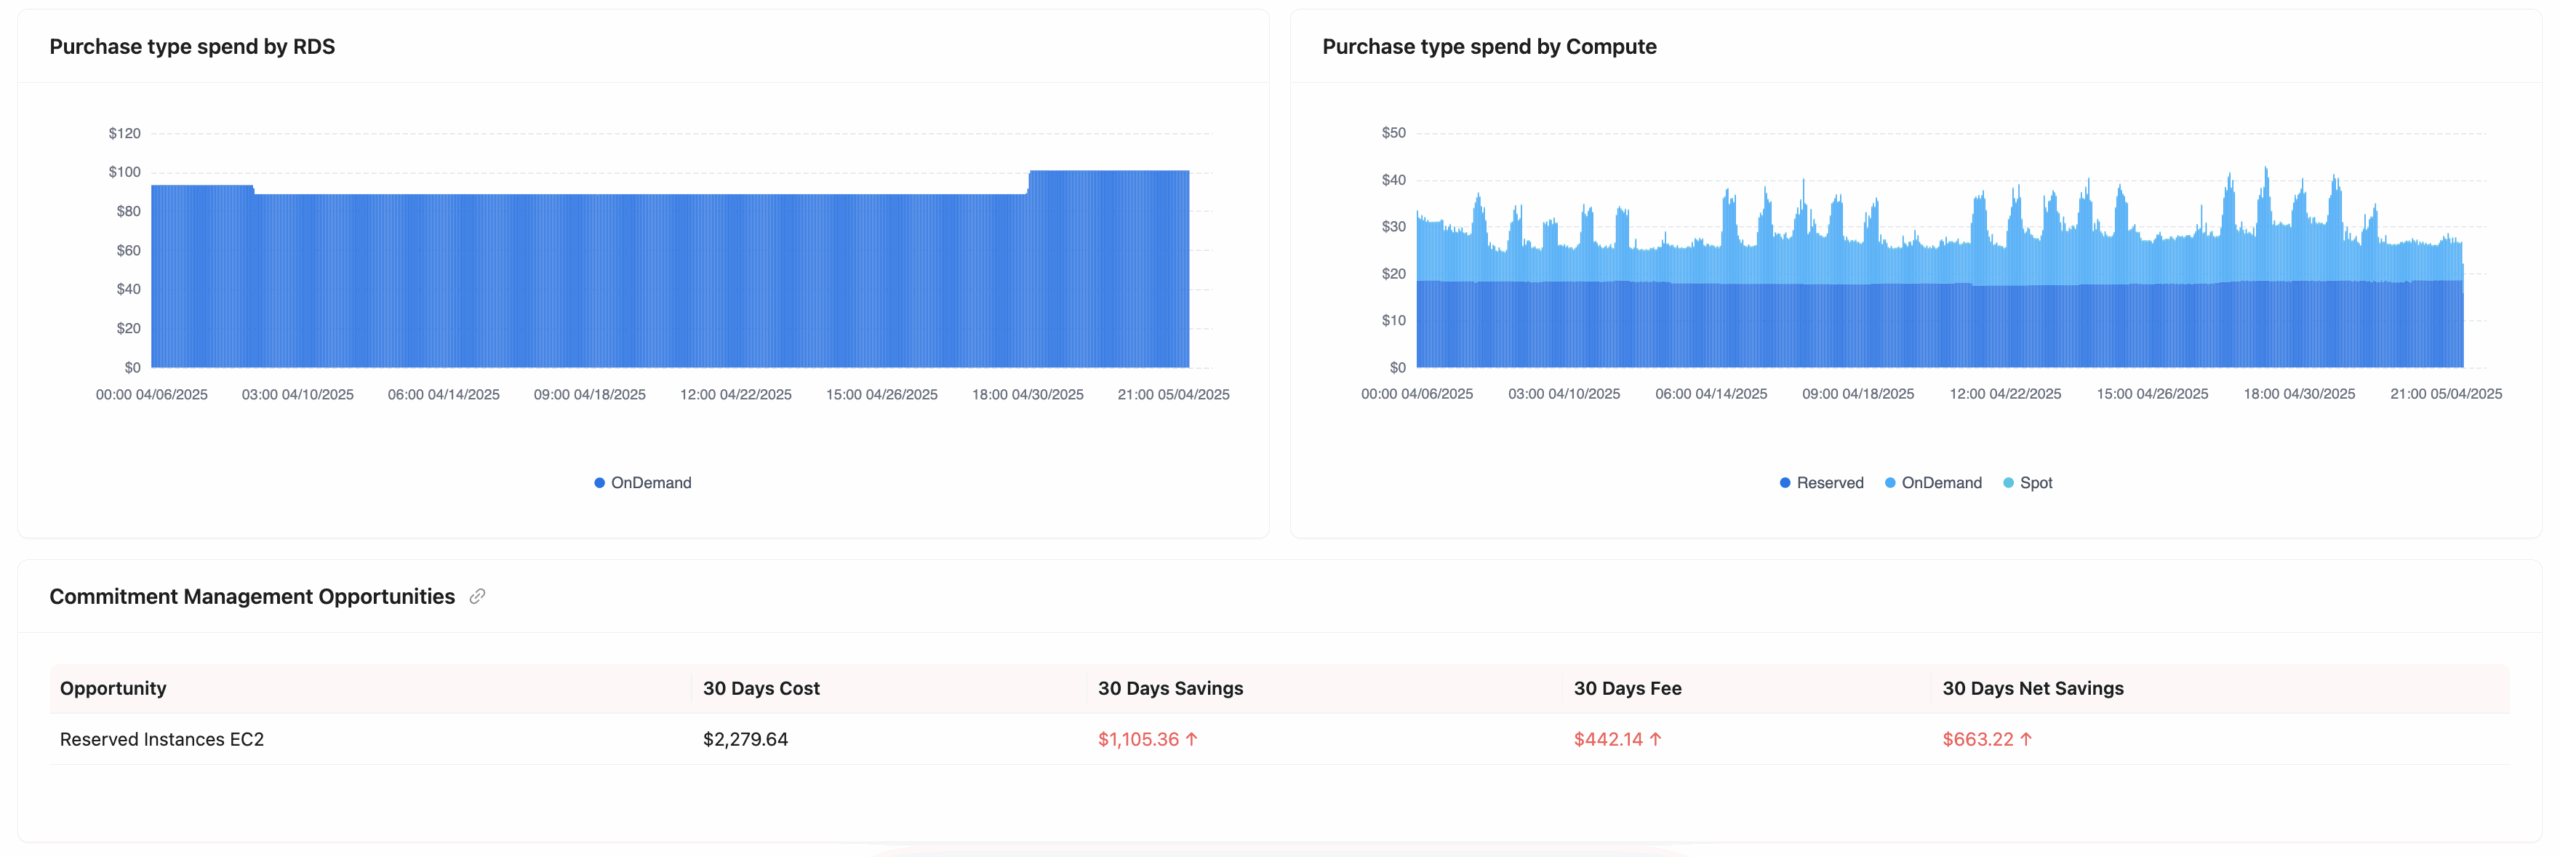This screenshot has width=2560, height=857.
Task: Click the Purchase type spend by RDS title
Action: [x=192, y=47]
